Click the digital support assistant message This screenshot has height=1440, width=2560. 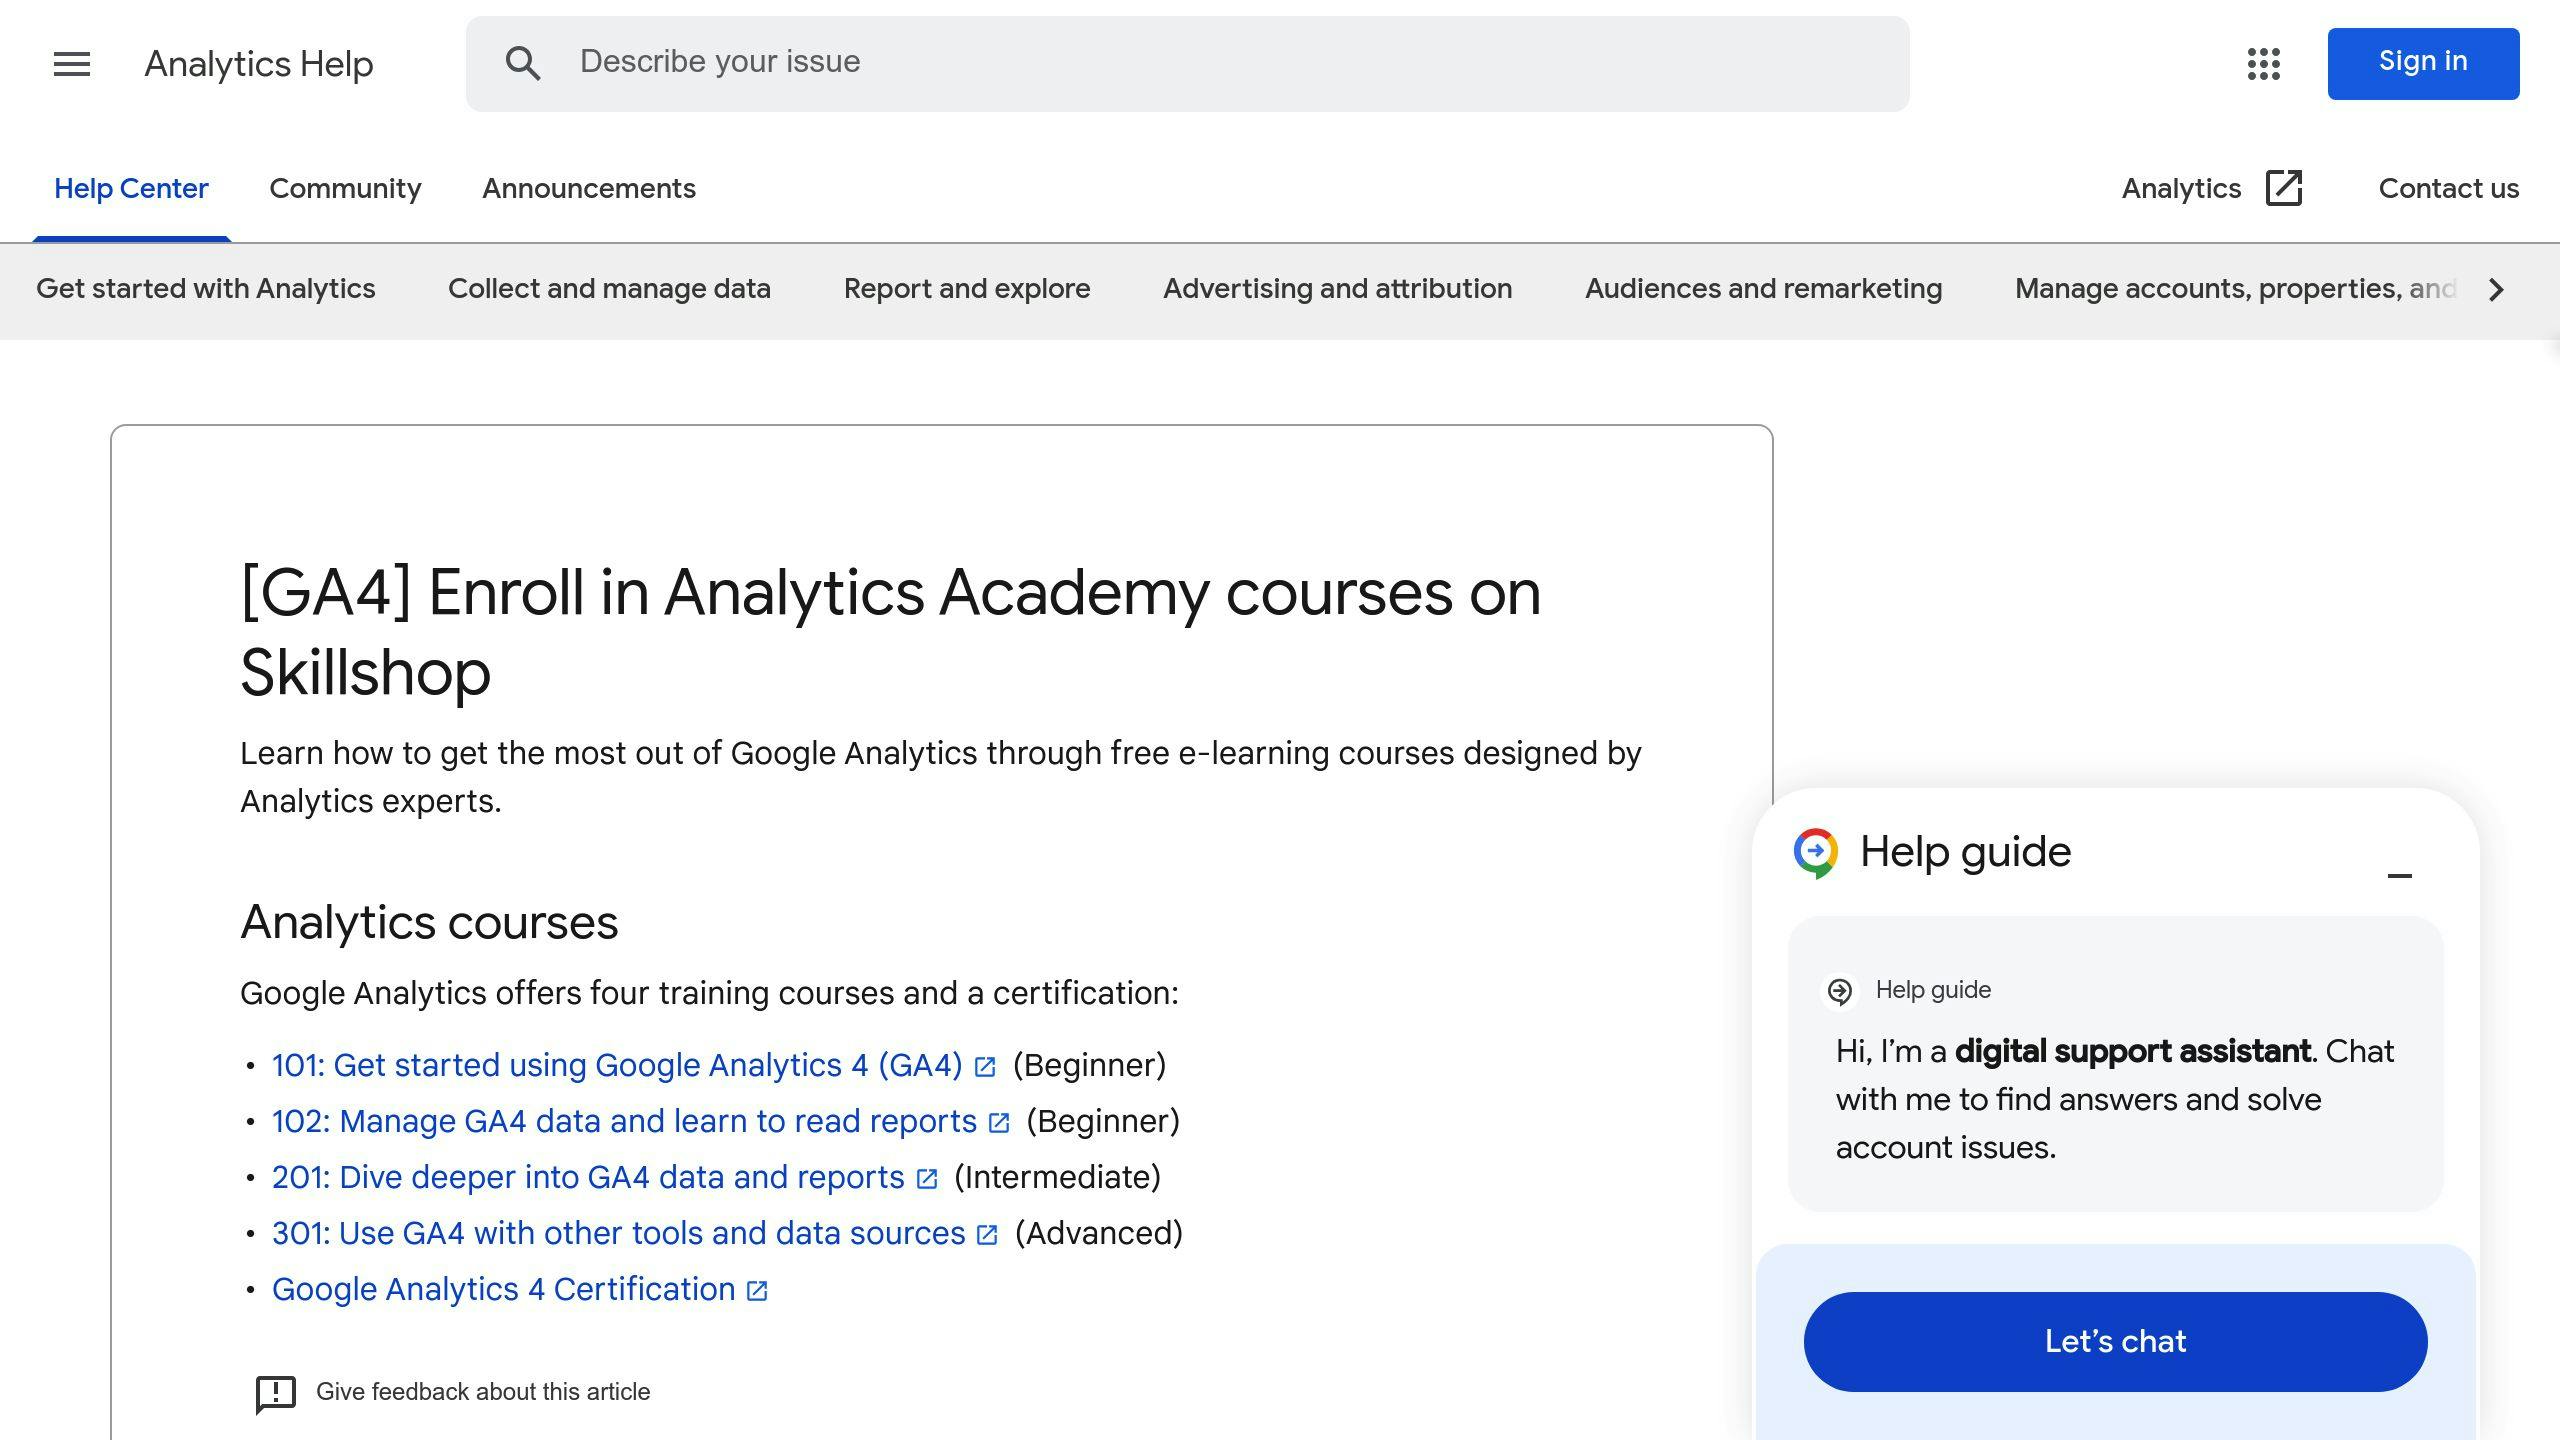point(2115,1099)
